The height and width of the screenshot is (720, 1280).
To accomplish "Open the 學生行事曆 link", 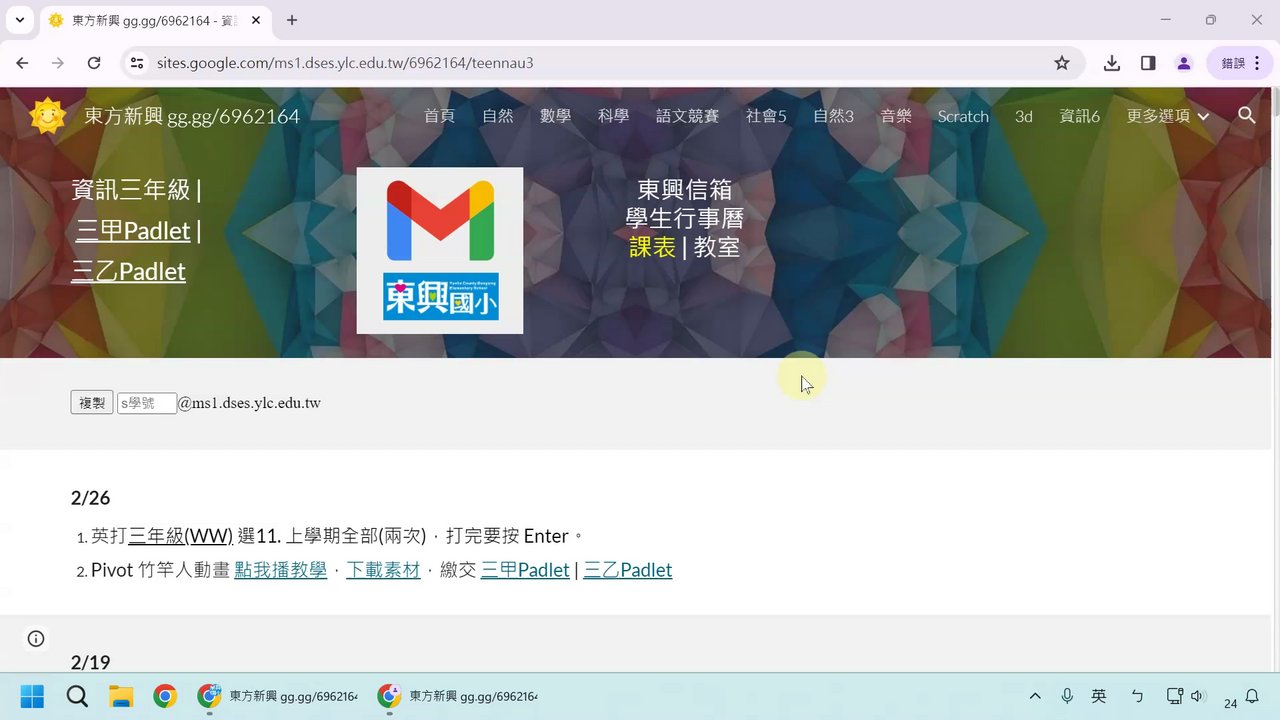I will tap(685, 218).
